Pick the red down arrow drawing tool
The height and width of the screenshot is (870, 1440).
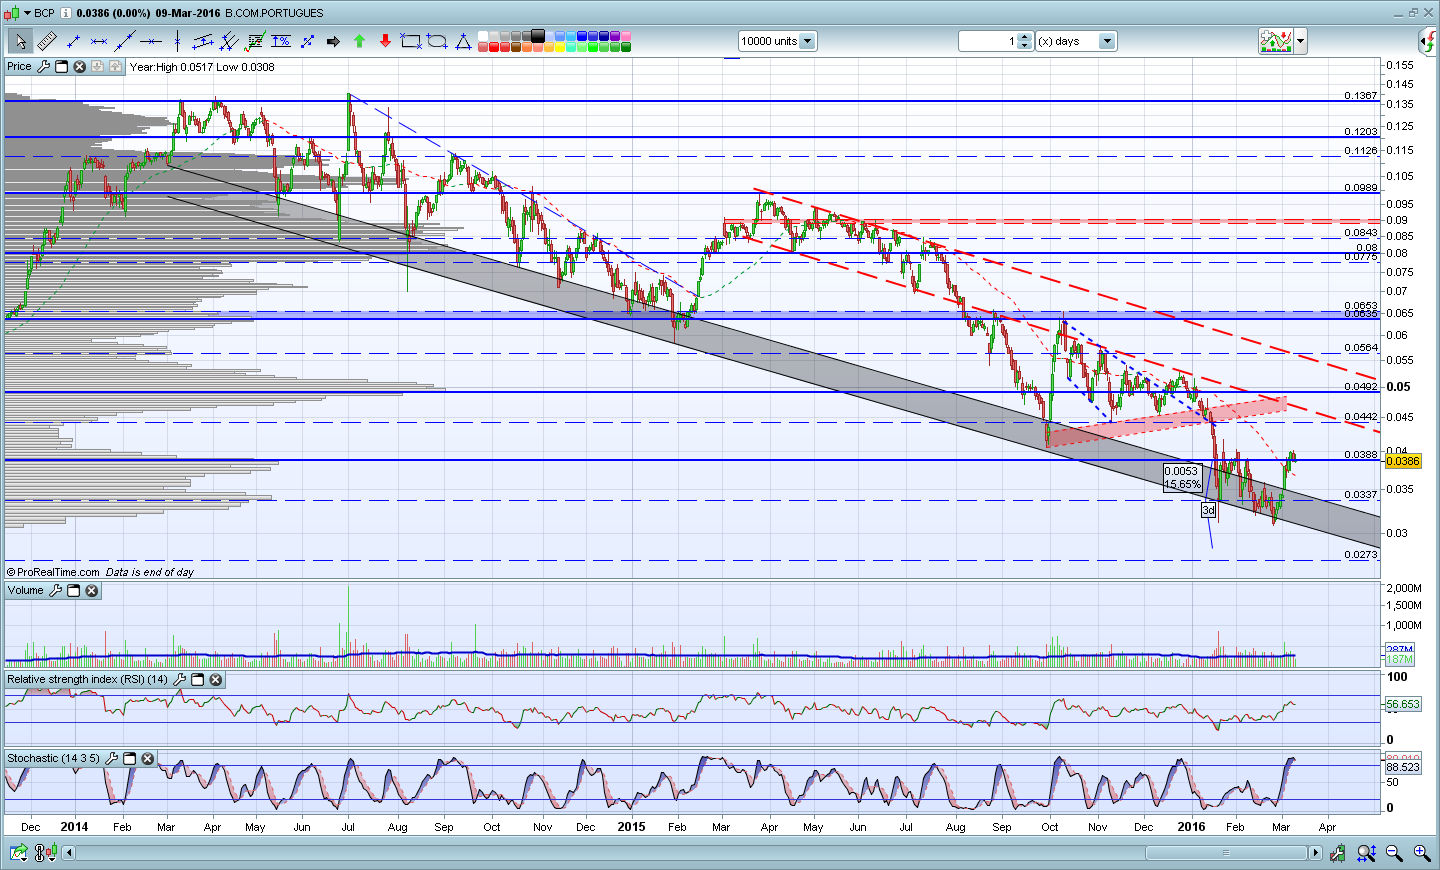385,41
